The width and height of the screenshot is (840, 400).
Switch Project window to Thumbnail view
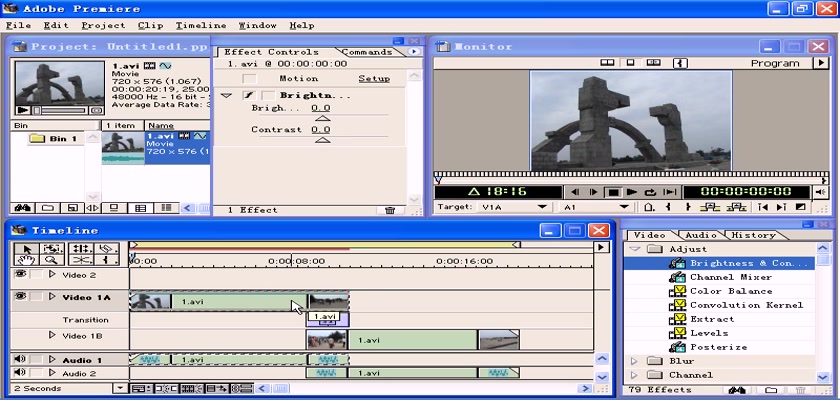point(140,208)
